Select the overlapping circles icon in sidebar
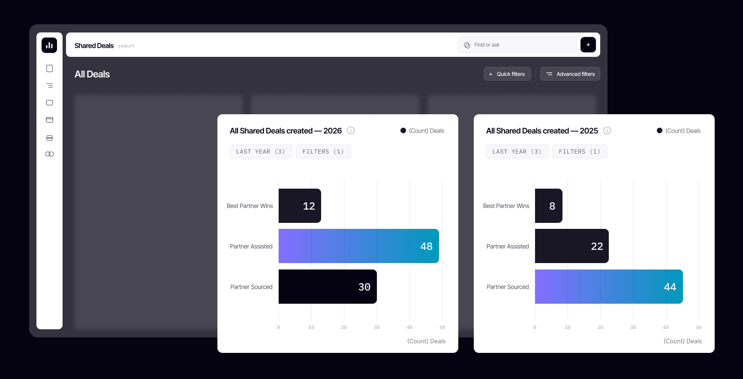The width and height of the screenshot is (743, 379). coord(49,154)
